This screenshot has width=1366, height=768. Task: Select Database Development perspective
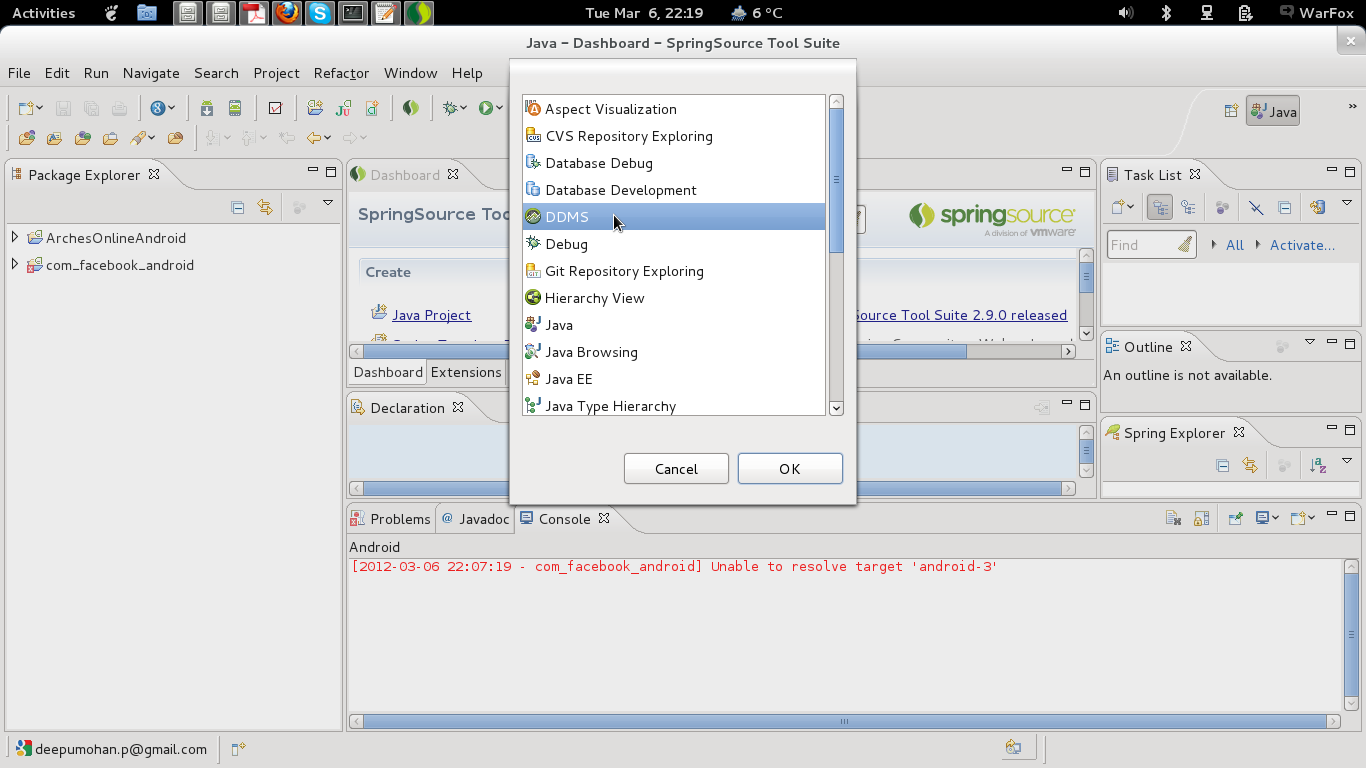click(x=674, y=190)
